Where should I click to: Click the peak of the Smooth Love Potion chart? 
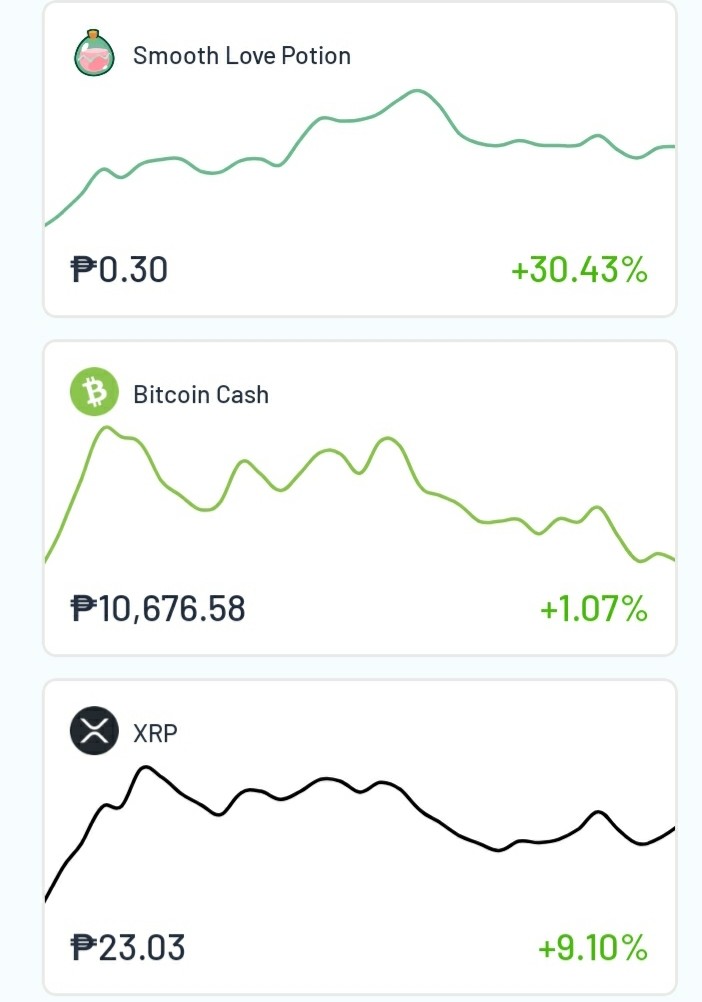(x=416, y=91)
